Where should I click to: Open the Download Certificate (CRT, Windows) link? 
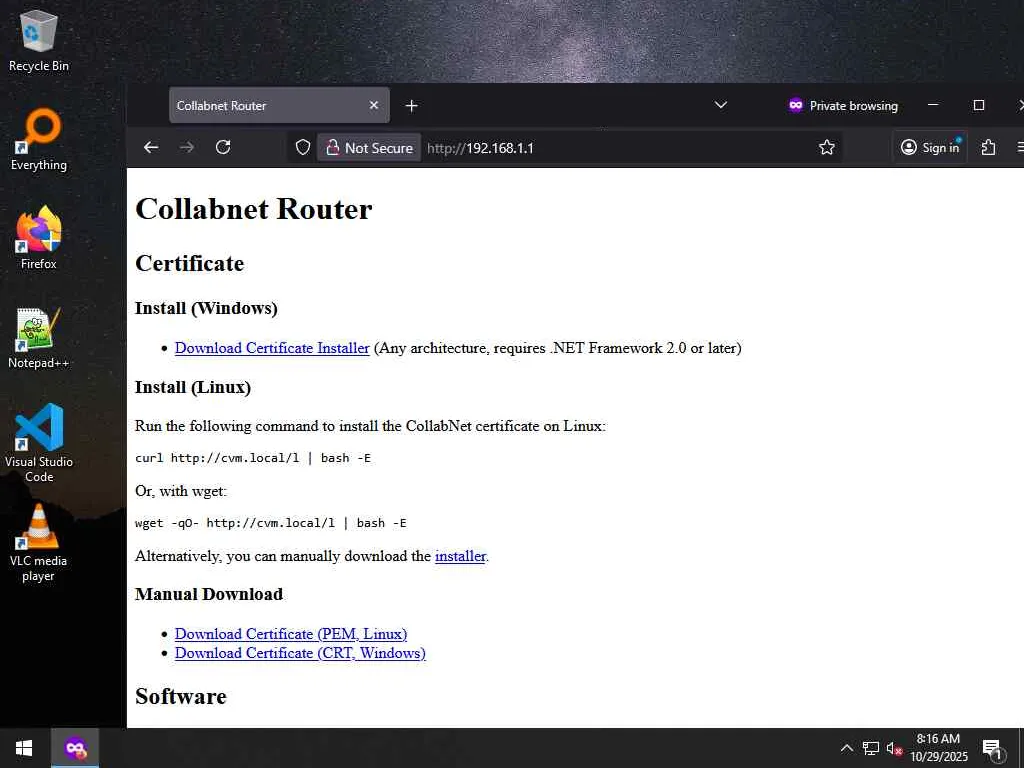pos(300,653)
